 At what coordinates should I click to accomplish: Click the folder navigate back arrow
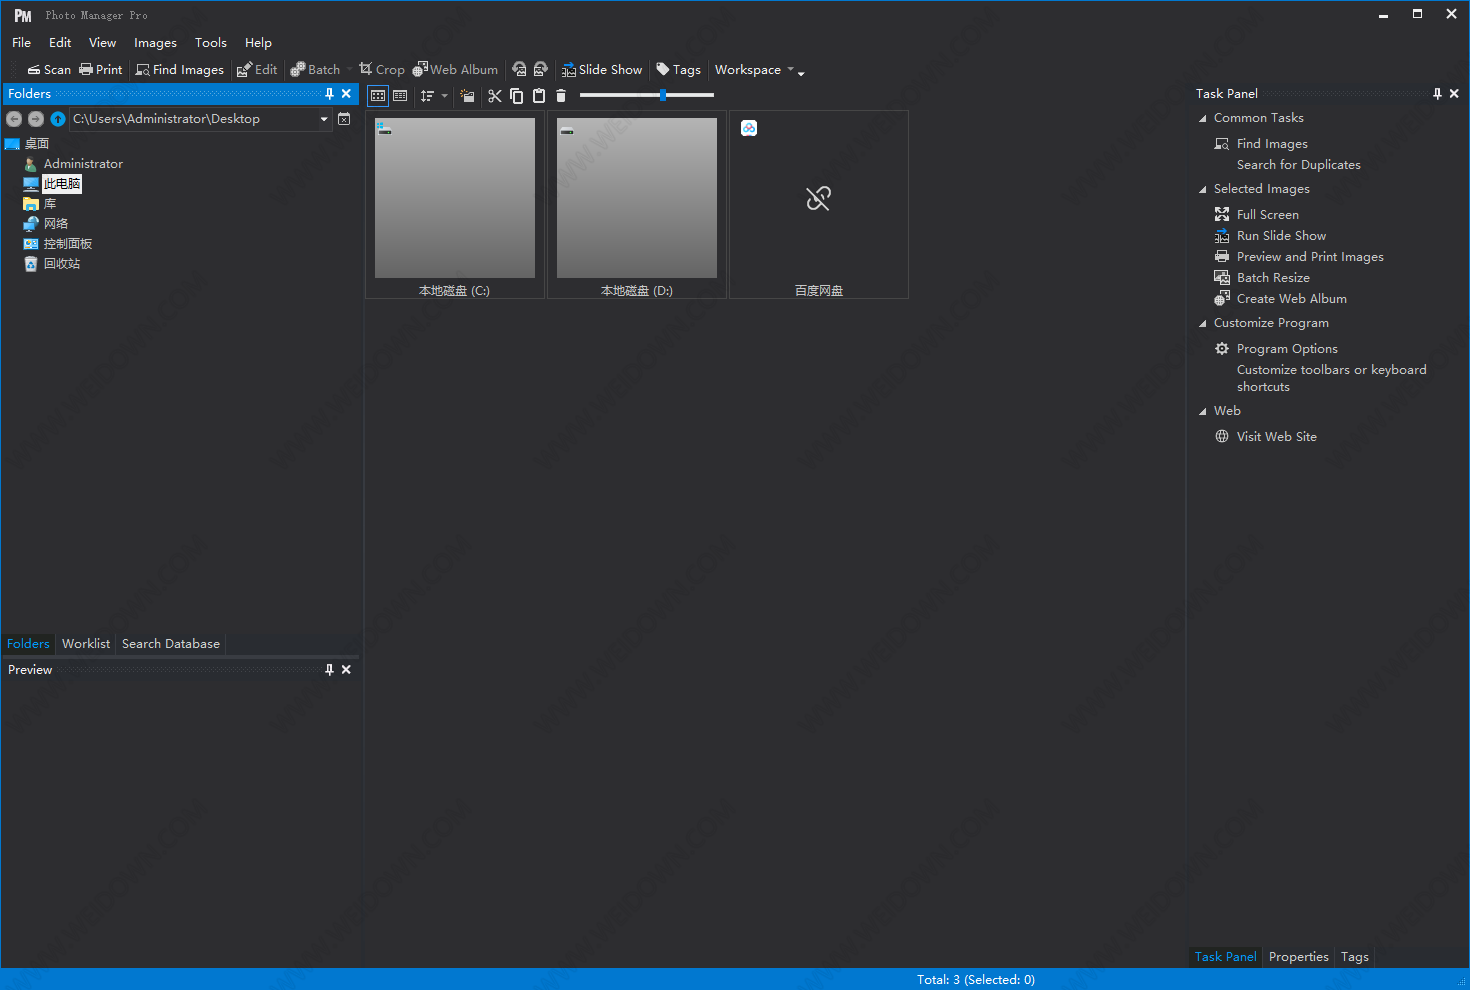[14, 119]
